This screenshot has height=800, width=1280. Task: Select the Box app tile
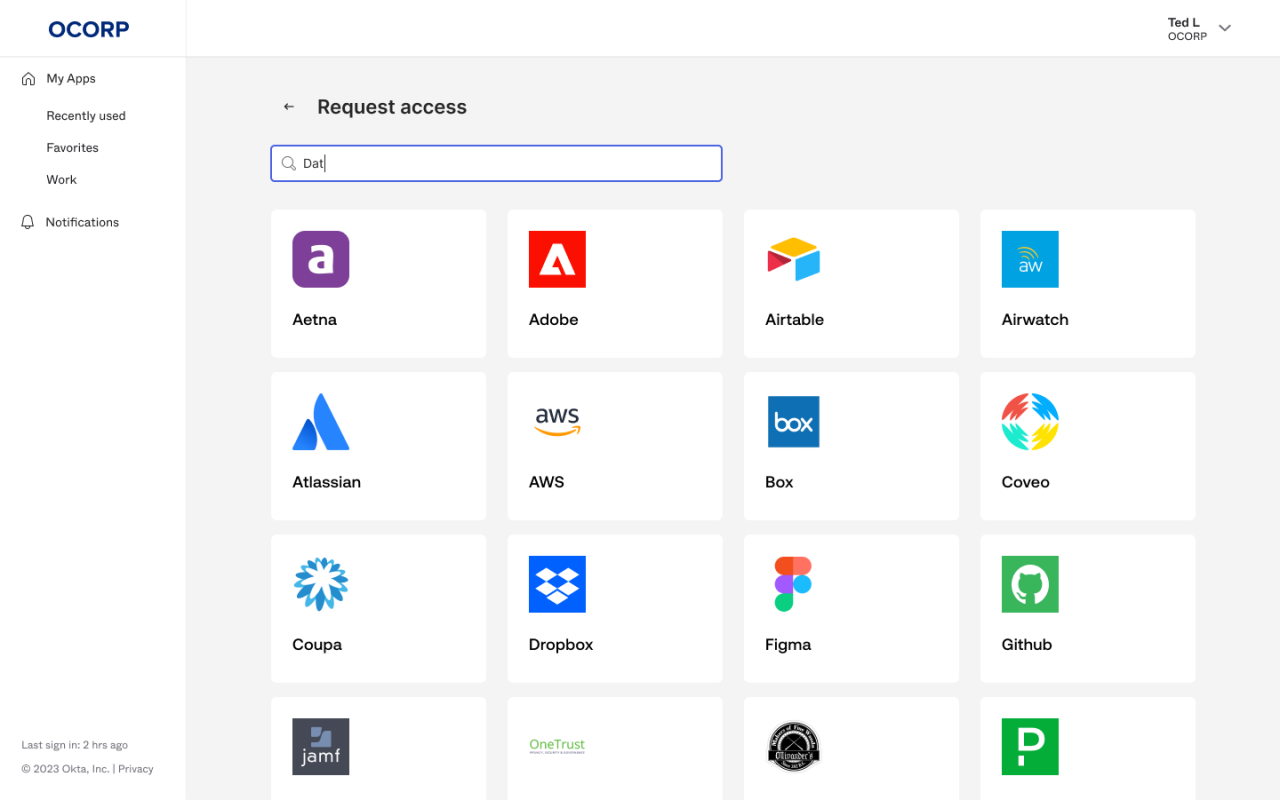point(851,446)
